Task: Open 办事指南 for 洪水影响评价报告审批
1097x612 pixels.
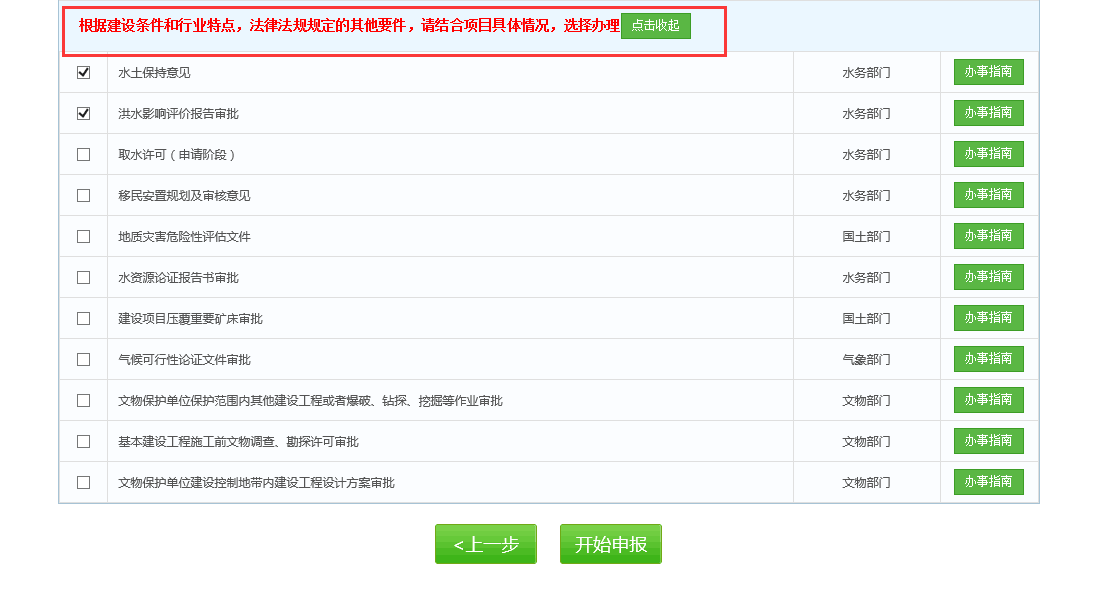Action: point(988,113)
